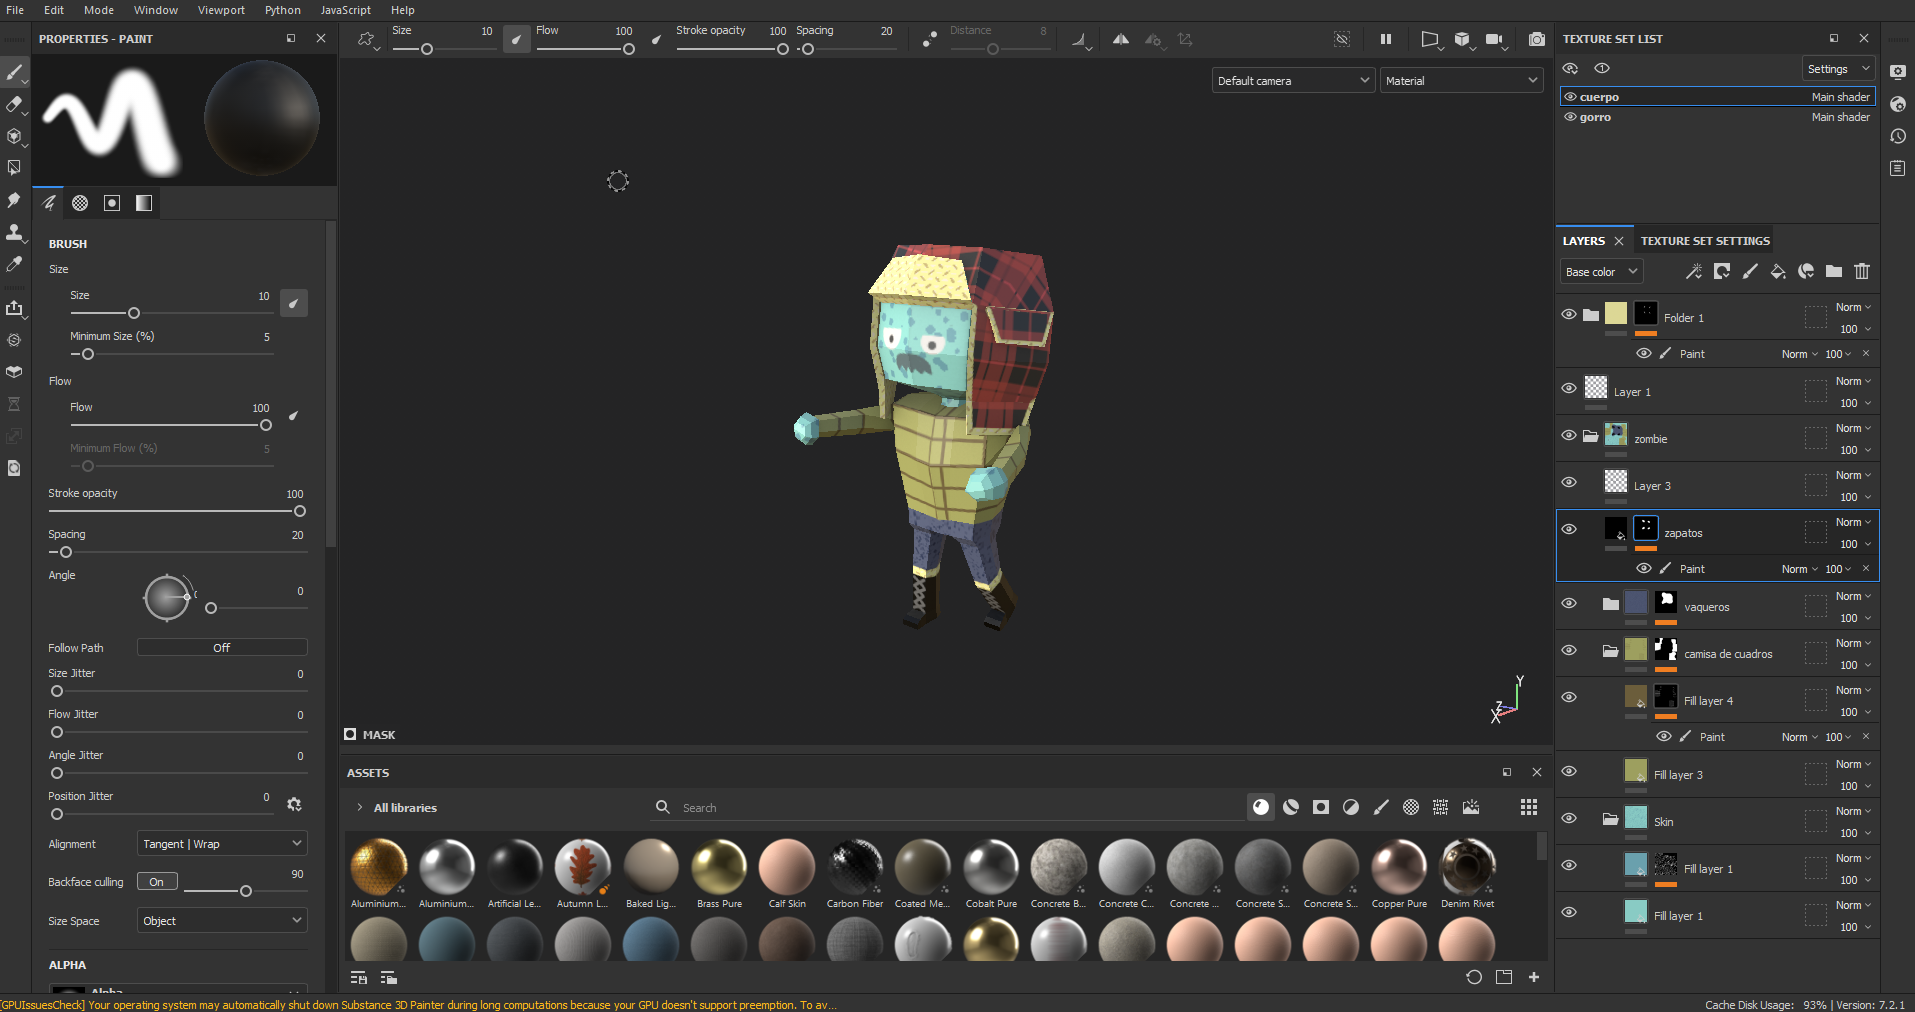This screenshot has width=1915, height=1012.
Task: Pick the Smudge tool
Action: click(14, 200)
